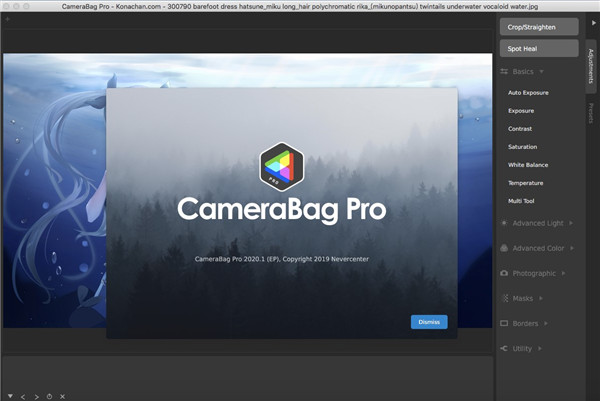Click the X icon in bottom tray
The height and width of the screenshot is (401, 600).
[62, 396]
